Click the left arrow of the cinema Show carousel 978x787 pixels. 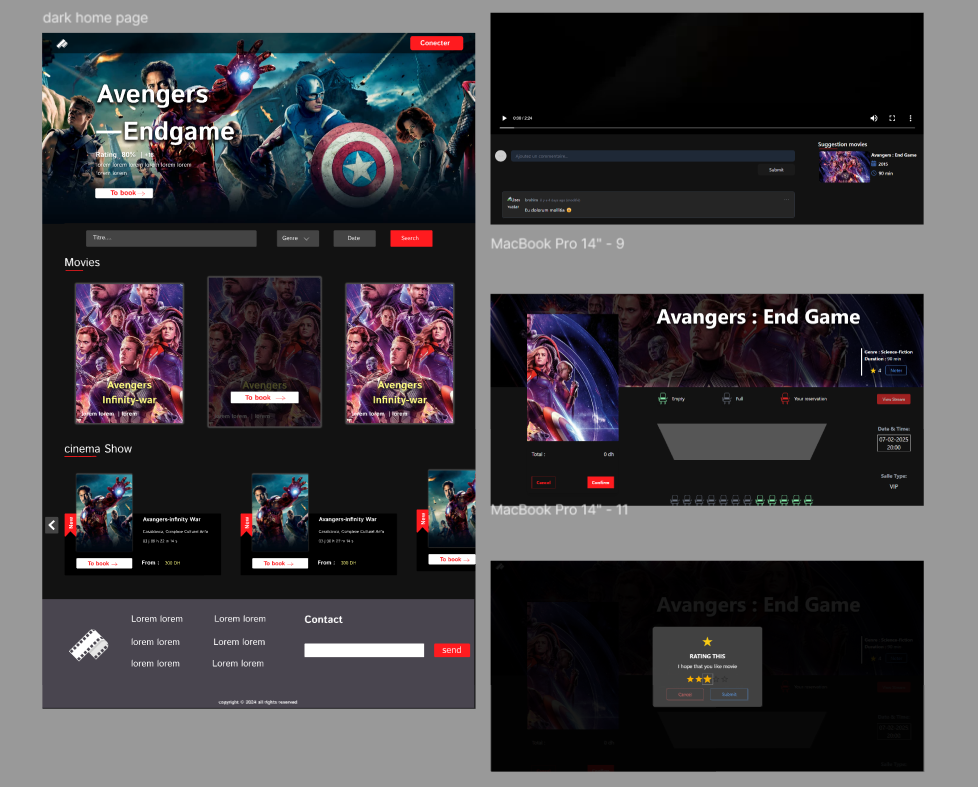pyautogui.click(x=52, y=525)
